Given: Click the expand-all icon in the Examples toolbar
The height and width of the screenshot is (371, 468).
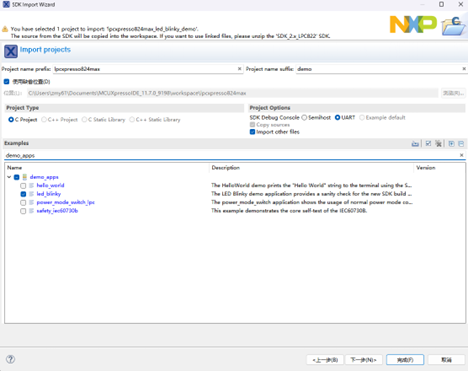Looking at the screenshot, I should tap(451, 144).
